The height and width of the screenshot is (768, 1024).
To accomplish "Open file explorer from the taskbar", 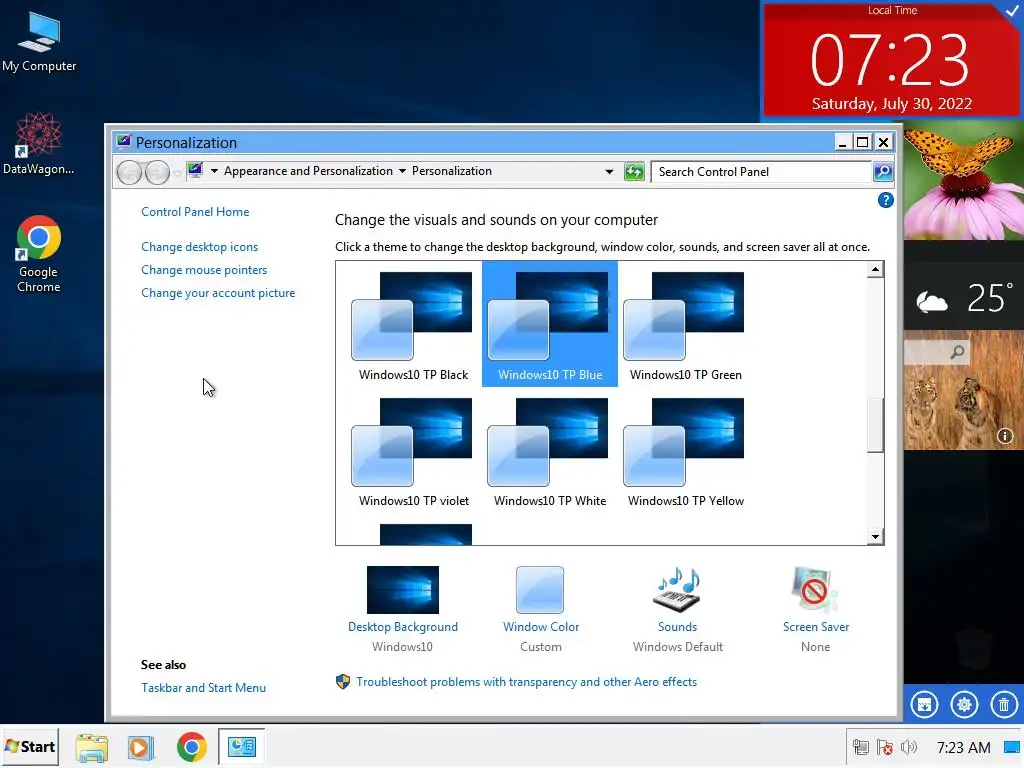I will pyautogui.click(x=91, y=747).
